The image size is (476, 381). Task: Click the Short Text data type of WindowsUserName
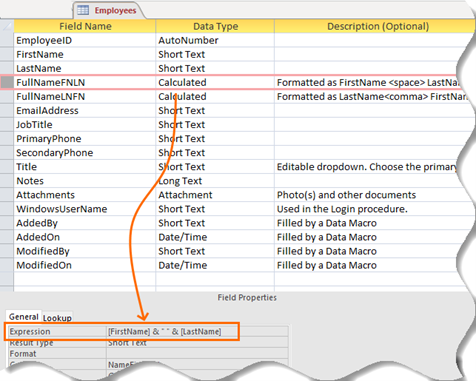pos(215,209)
